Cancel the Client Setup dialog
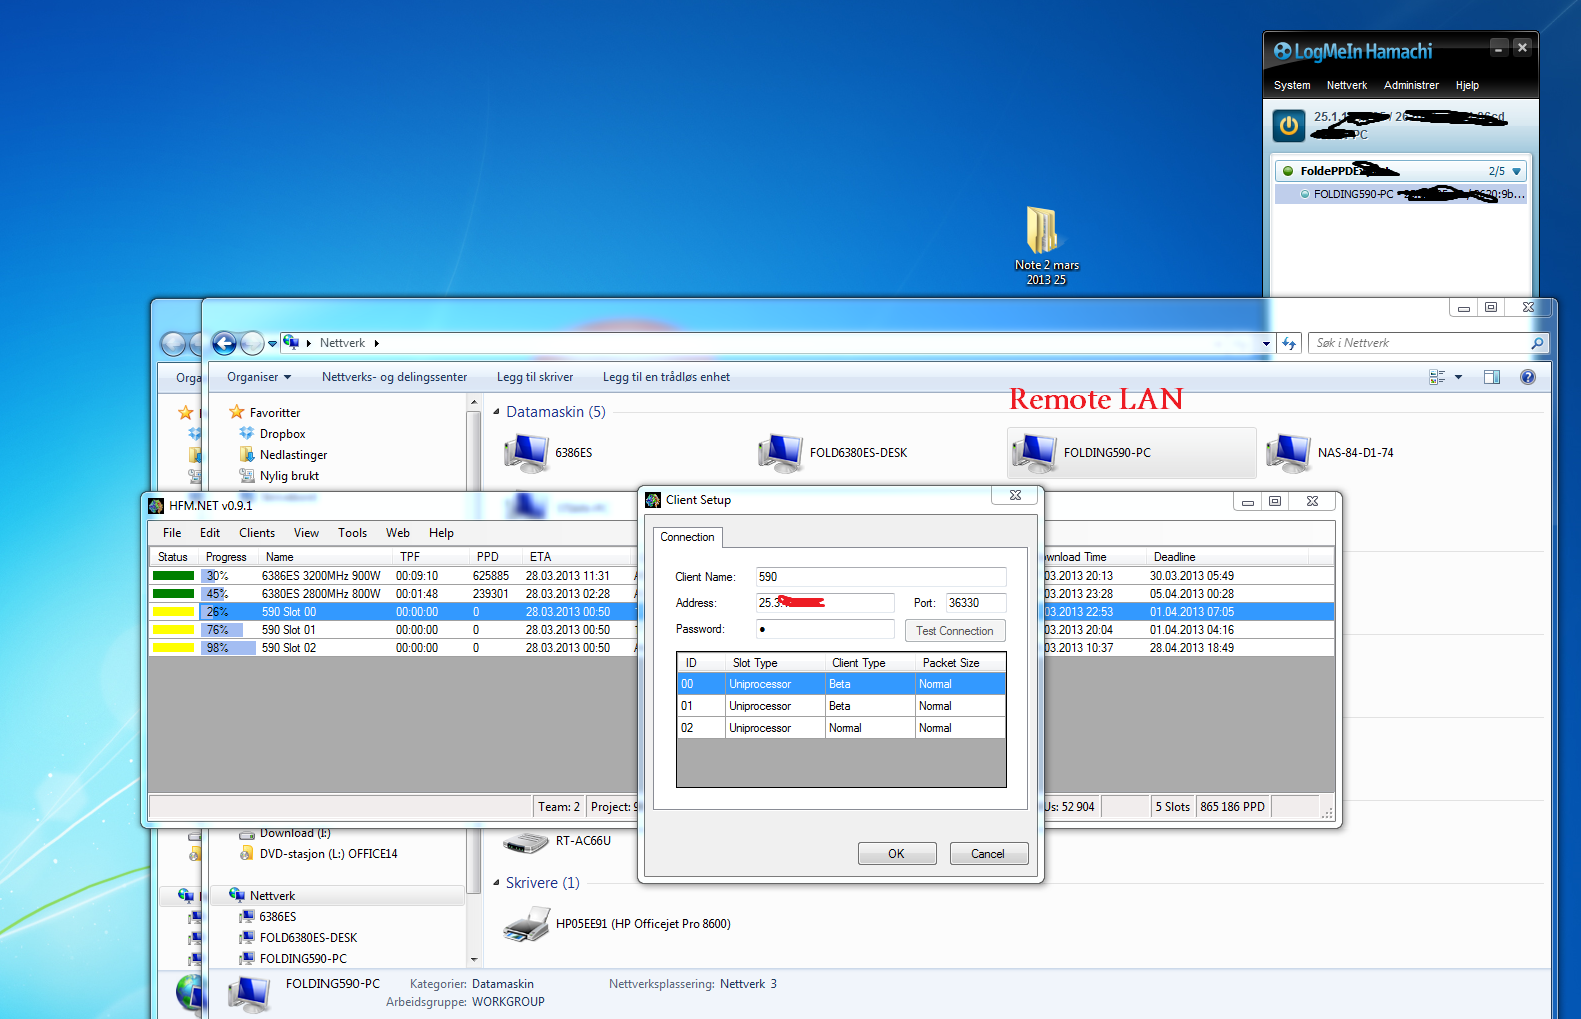Viewport: 1581px width, 1019px height. tap(988, 854)
